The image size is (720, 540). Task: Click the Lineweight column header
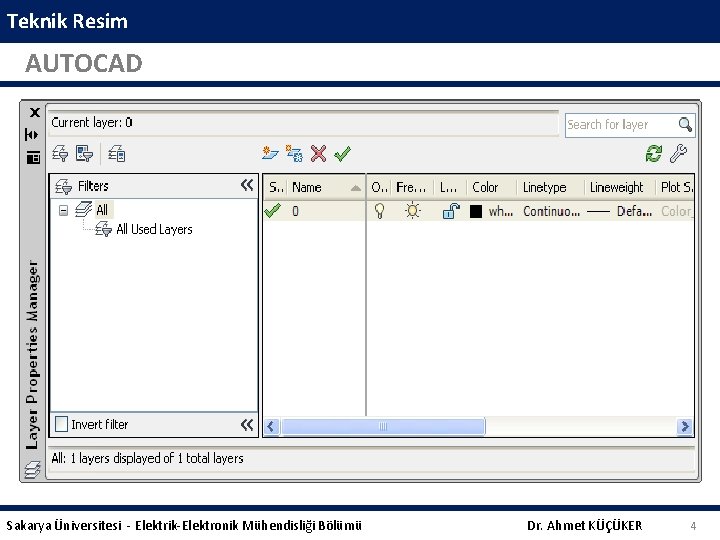pyautogui.click(x=620, y=187)
